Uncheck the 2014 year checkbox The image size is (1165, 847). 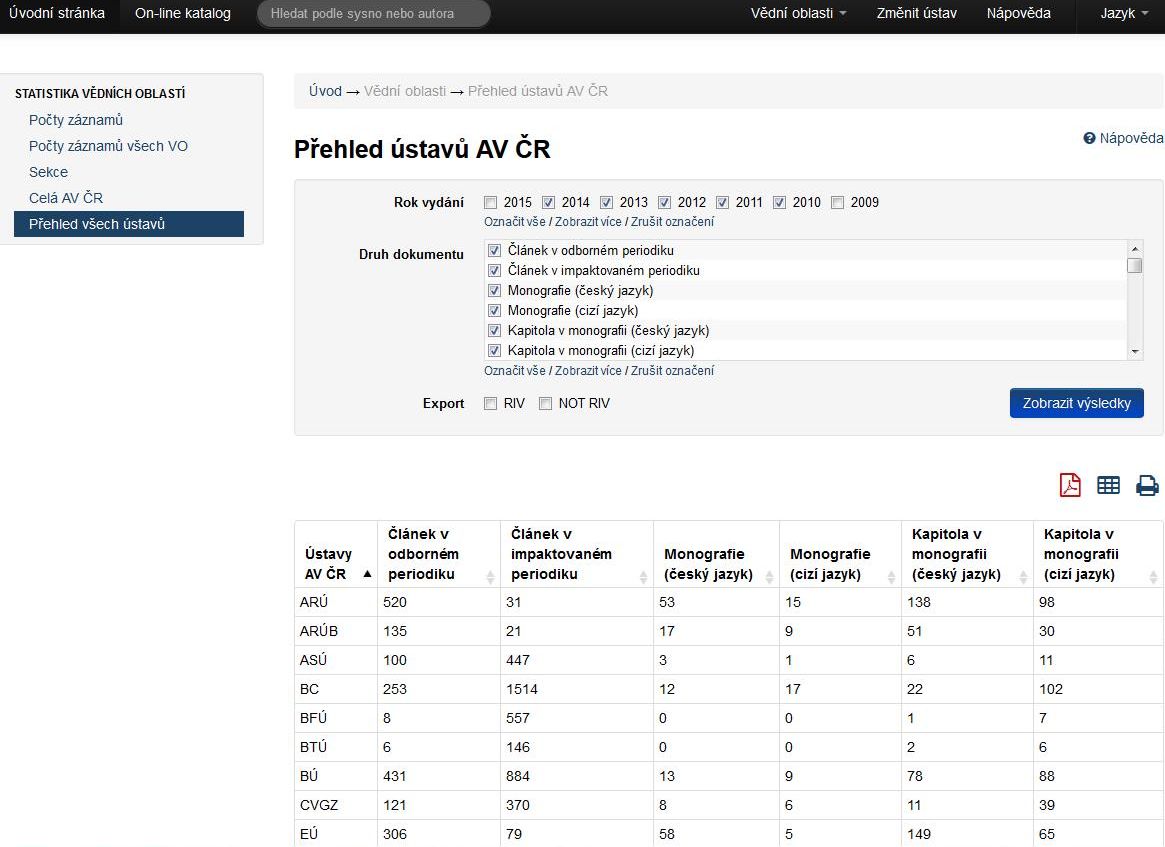548,202
